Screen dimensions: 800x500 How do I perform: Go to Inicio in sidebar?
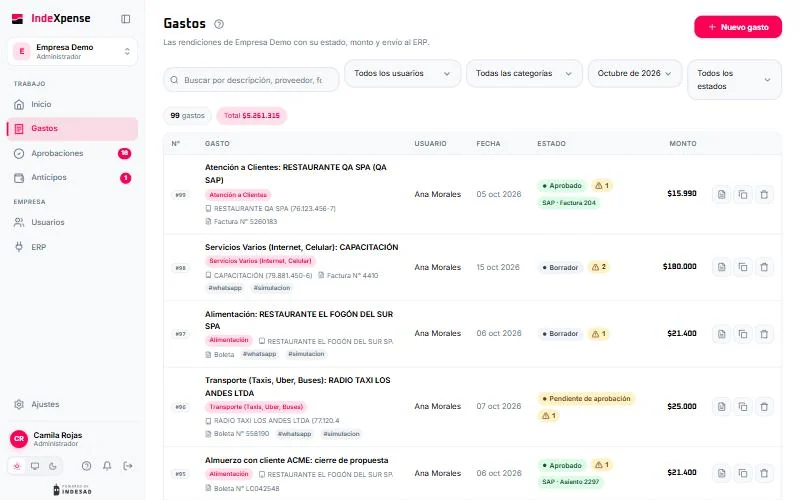click(72, 105)
